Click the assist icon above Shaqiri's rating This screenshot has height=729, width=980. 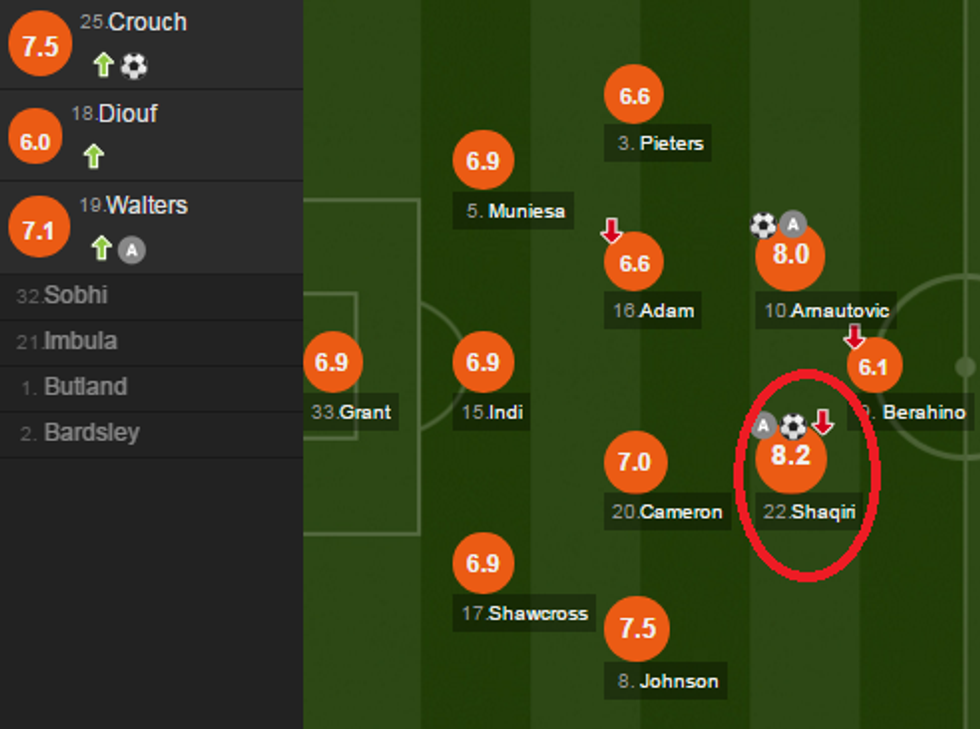(x=764, y=426)
